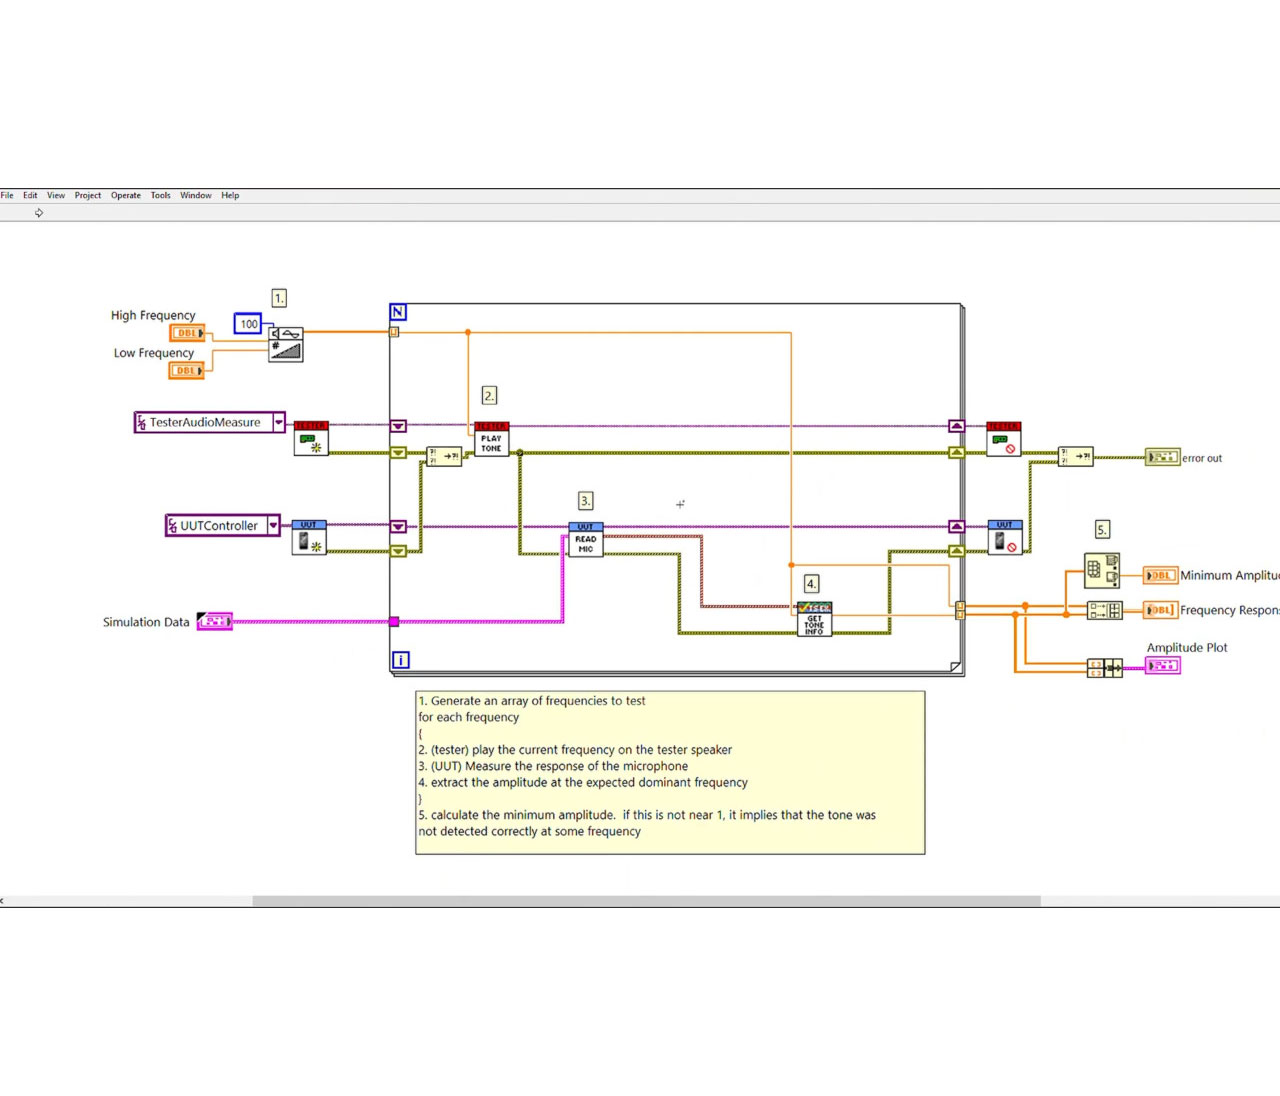The width and height of the screenshot is (1280, 1096).
Task: Select the numeric constant 100
Action: click(x=248, y=324)
